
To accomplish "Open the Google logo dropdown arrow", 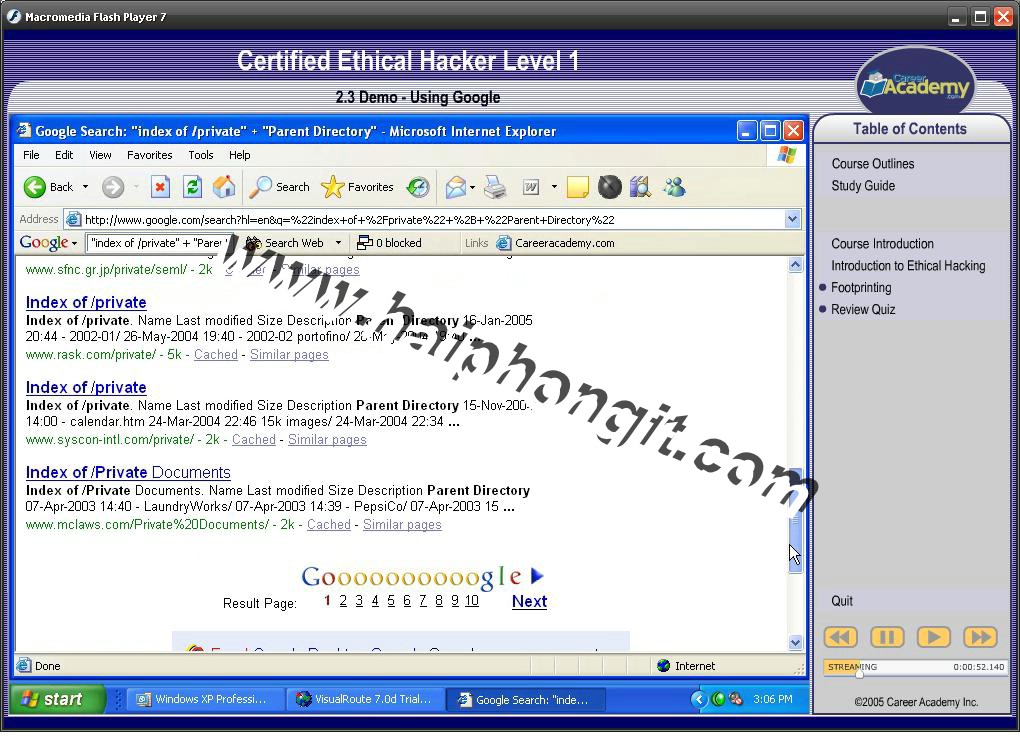I will pos(74,243).
